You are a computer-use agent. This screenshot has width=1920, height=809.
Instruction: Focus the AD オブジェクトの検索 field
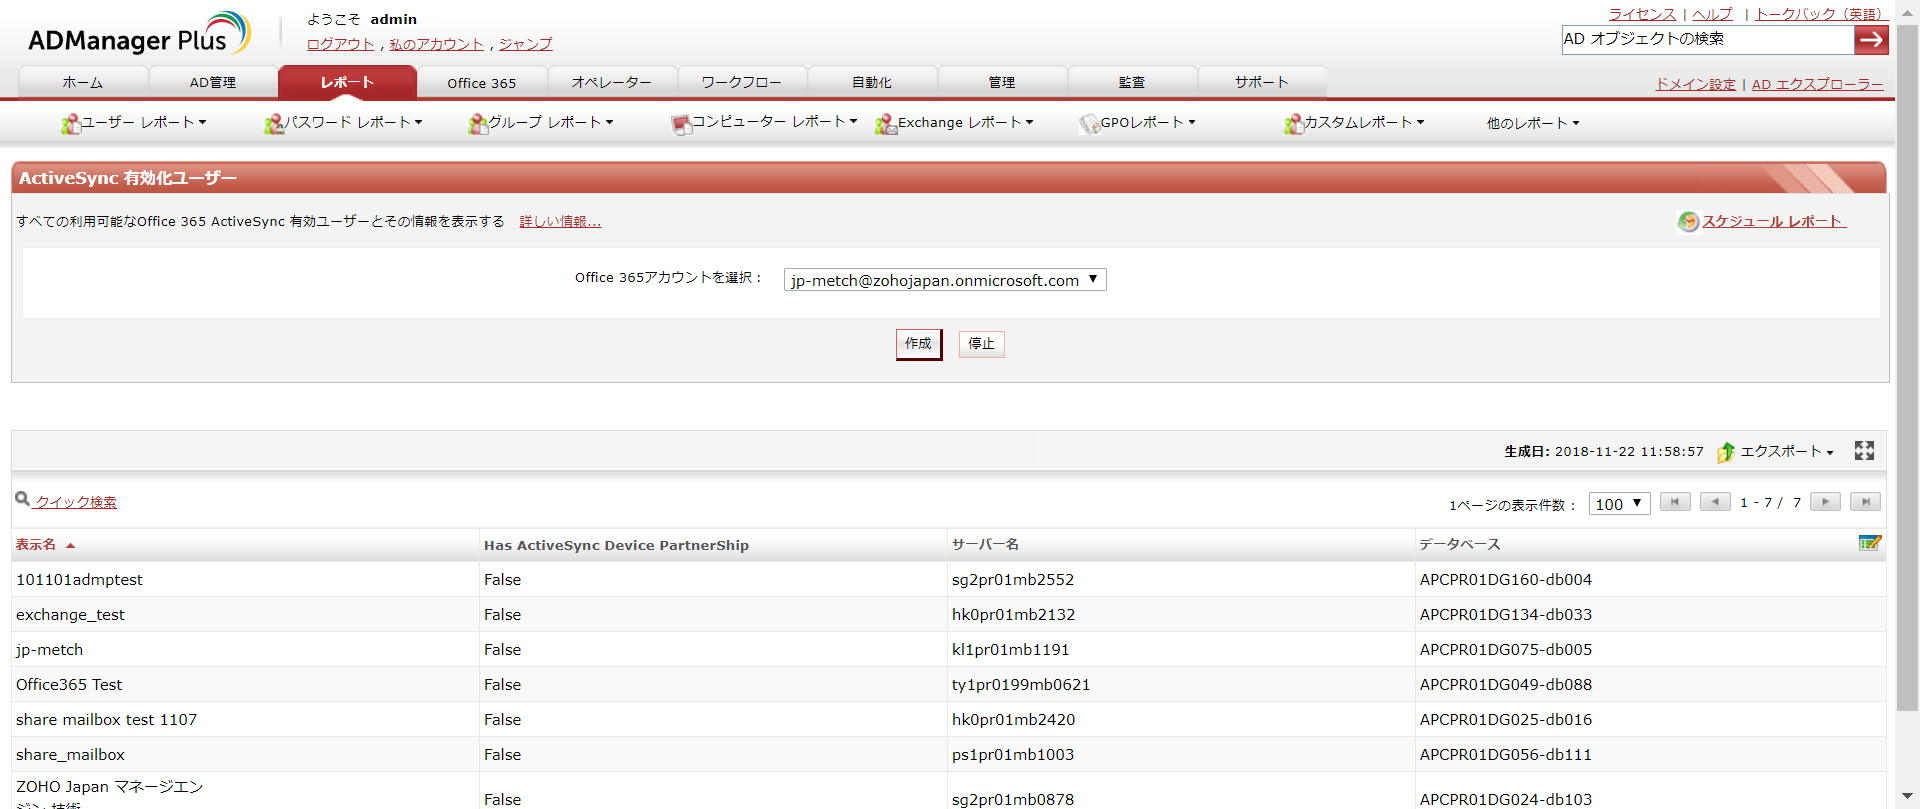coord(1708,40)
